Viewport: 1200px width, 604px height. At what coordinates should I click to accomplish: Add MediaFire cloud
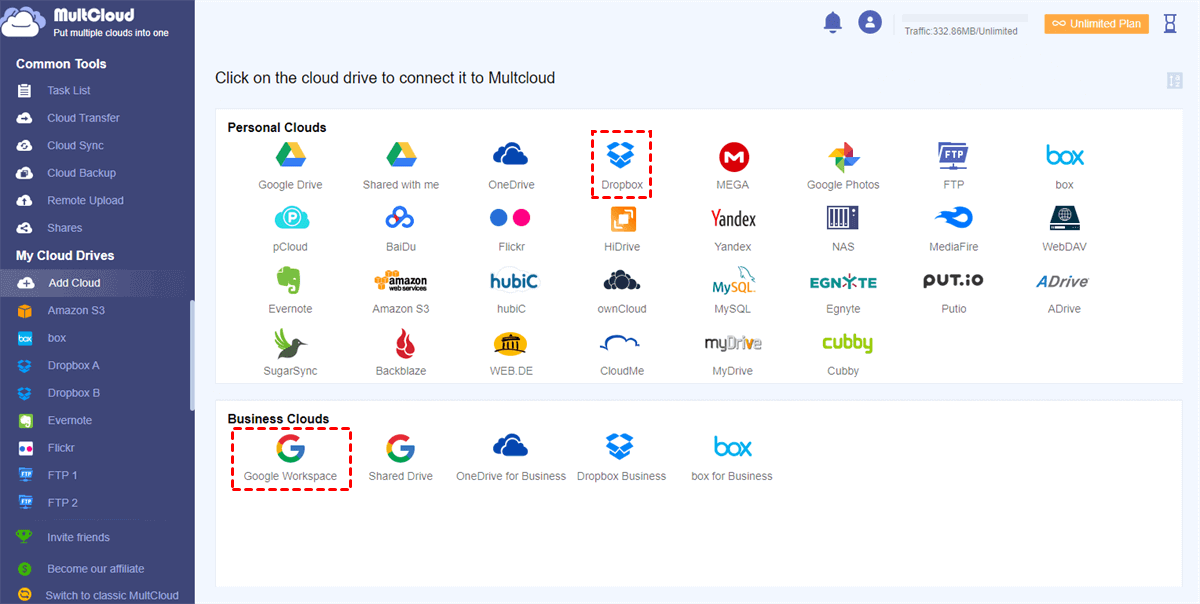click(953, 227)
